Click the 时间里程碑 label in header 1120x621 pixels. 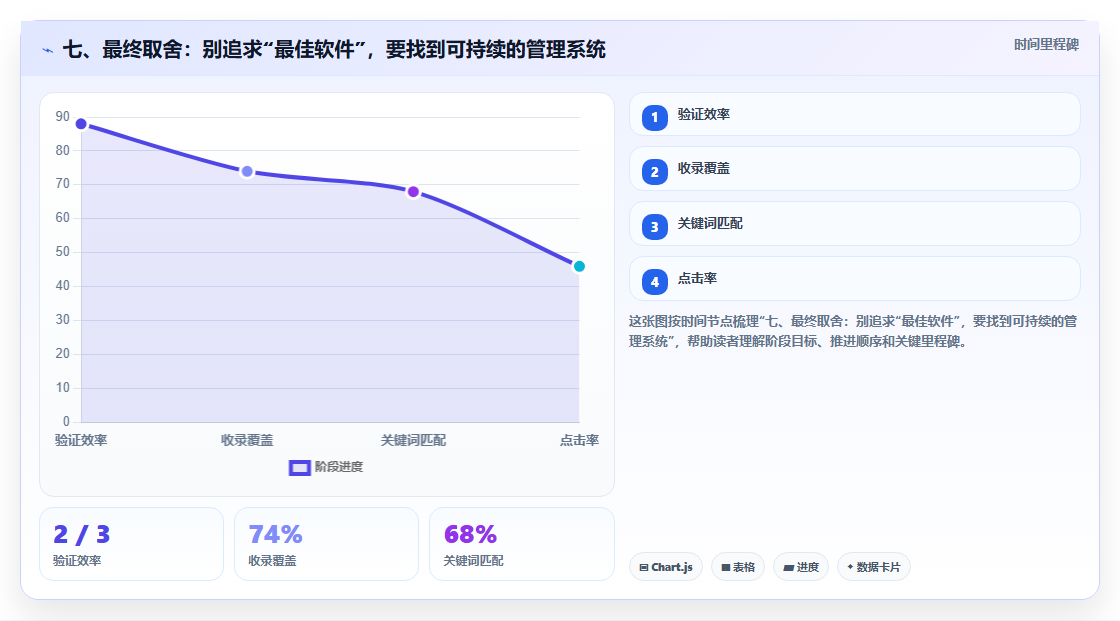tap(1046, 44)
